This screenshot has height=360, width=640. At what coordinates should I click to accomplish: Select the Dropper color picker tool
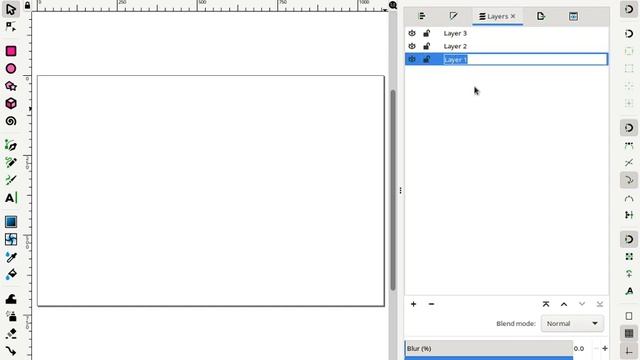pyautogui.click(x=11, y=257)
